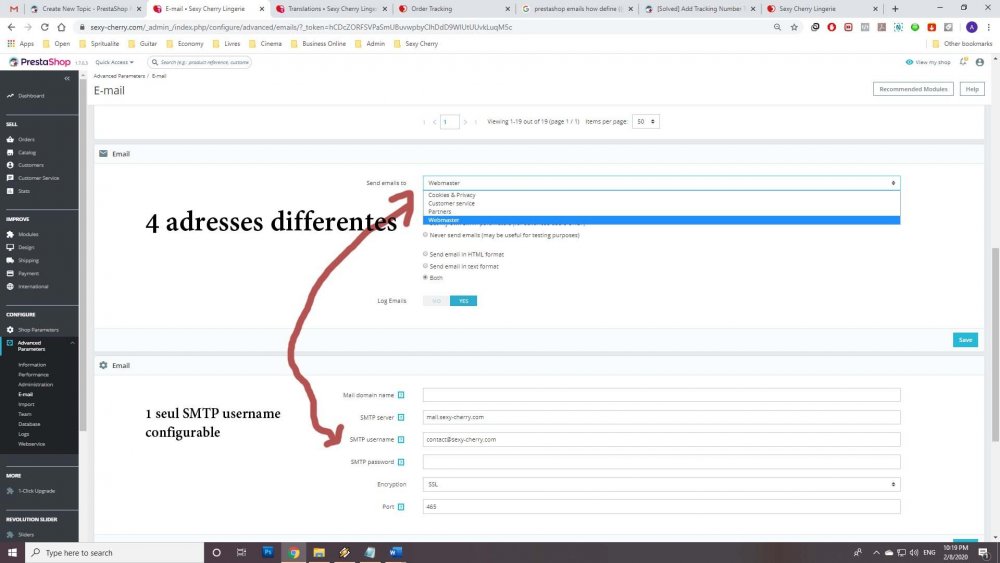The height and width of the screenshot is (563, 1000).
Task: Open the employee profile avatar icon
Action: pyautogui.click(x=980, y=62)
